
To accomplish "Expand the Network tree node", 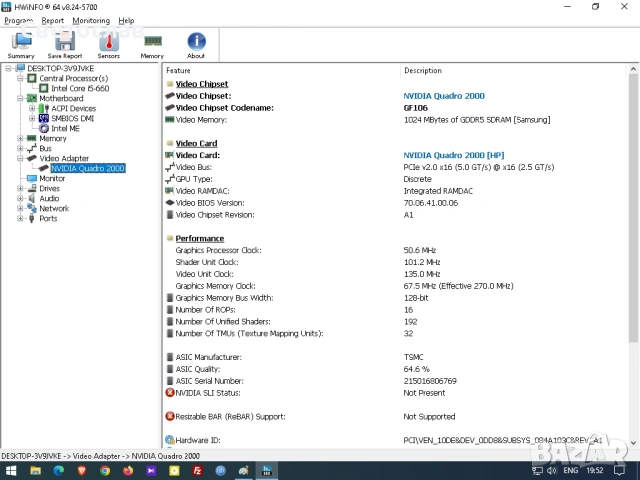I will (x=20, y=208).
